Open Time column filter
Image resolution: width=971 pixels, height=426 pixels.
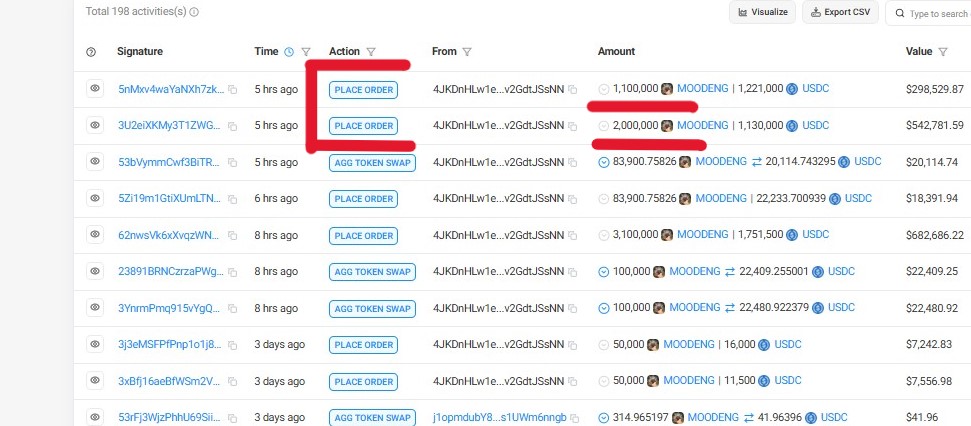coord(306,52)
